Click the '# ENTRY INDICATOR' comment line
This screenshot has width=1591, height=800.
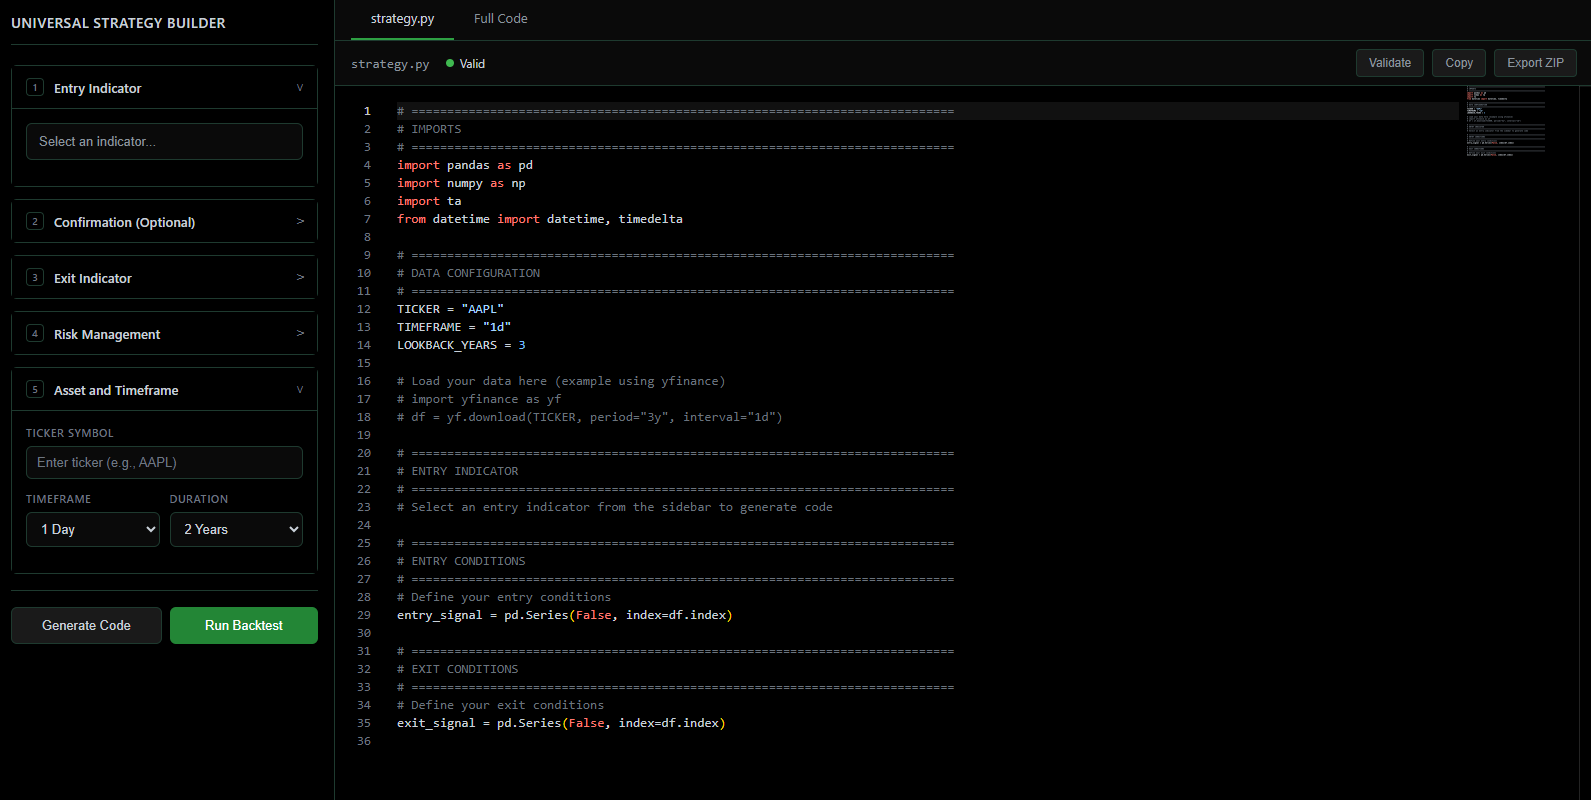(x=458, y=471)
